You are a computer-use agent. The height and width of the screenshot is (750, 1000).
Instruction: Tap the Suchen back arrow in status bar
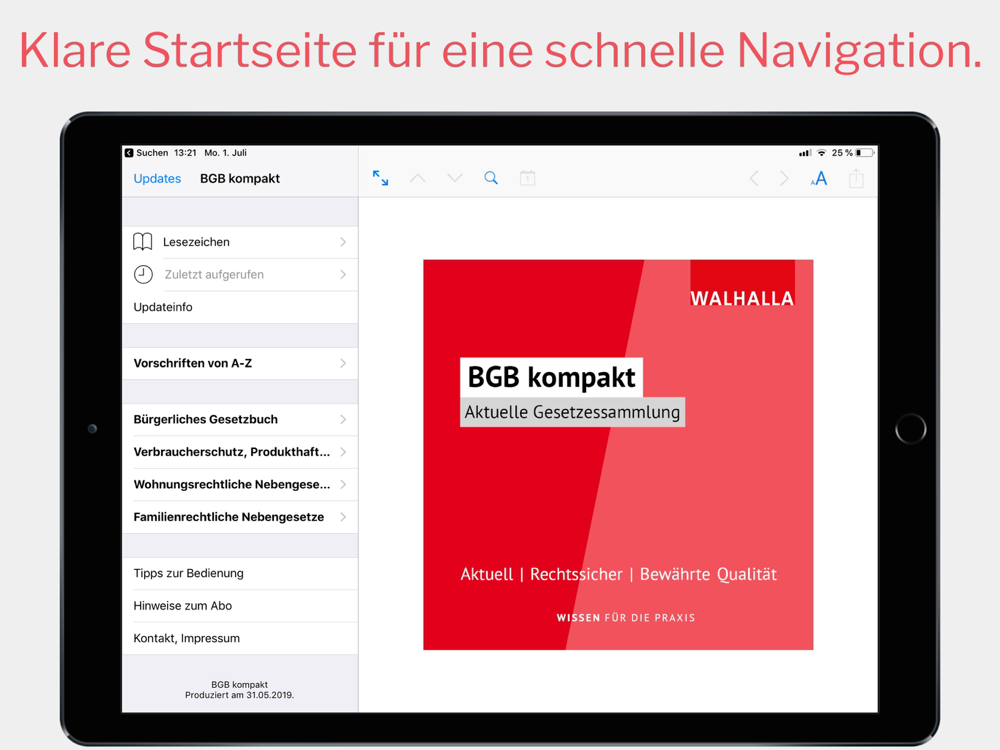(129, 152)
